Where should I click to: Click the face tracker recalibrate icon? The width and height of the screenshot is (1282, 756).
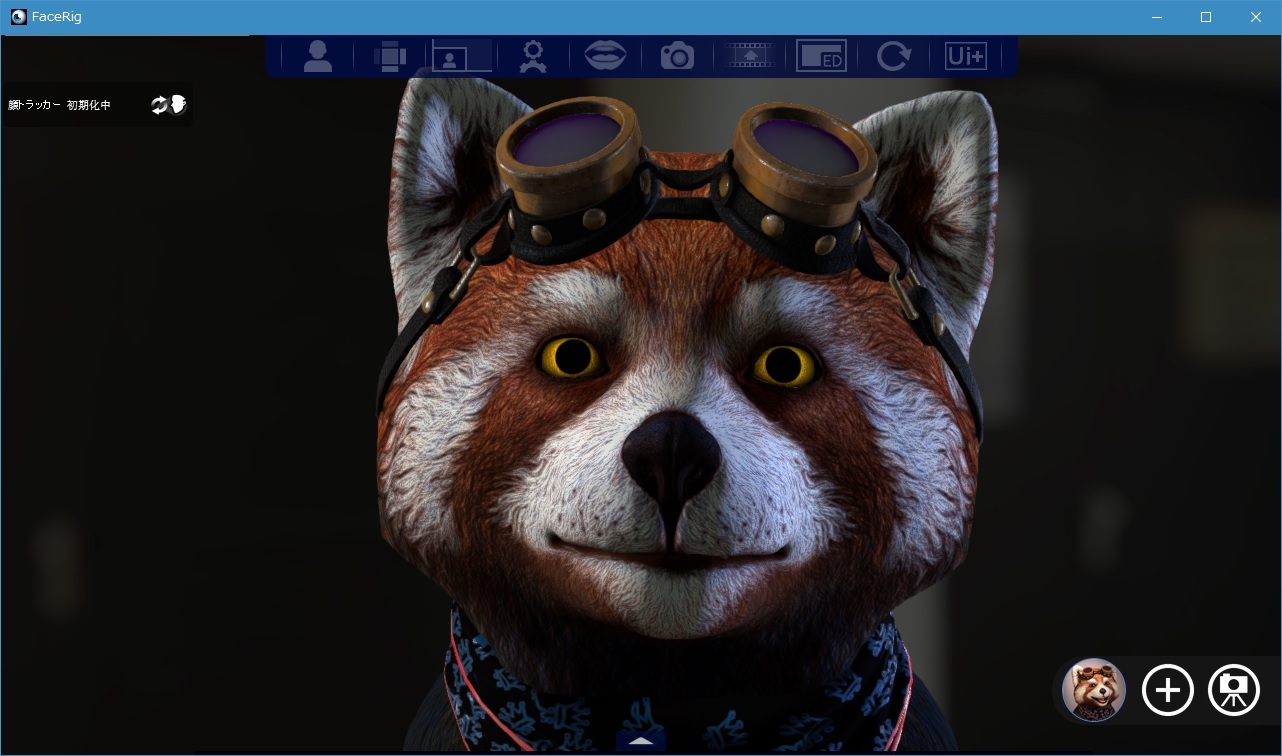click(x=169, y=105)
